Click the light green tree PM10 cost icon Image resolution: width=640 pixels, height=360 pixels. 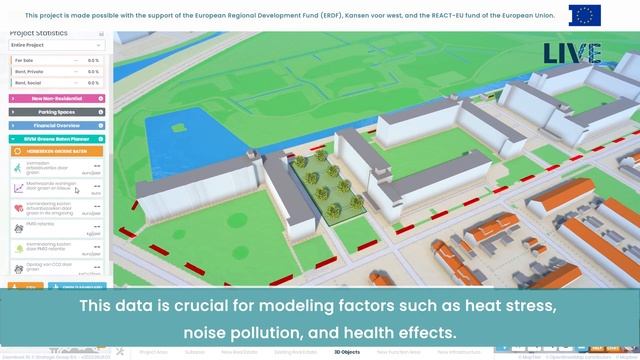coord(18,249)
